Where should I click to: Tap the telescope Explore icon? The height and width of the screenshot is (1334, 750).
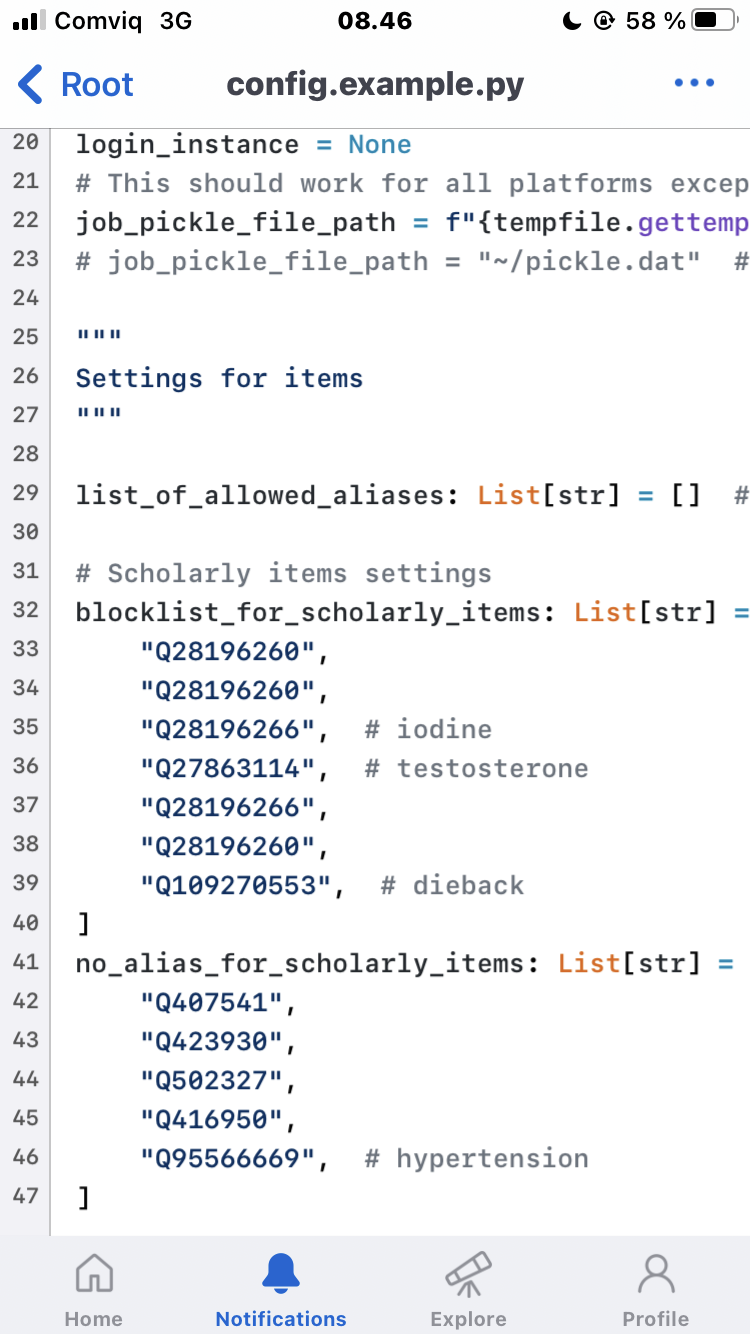coord(468,1272)
